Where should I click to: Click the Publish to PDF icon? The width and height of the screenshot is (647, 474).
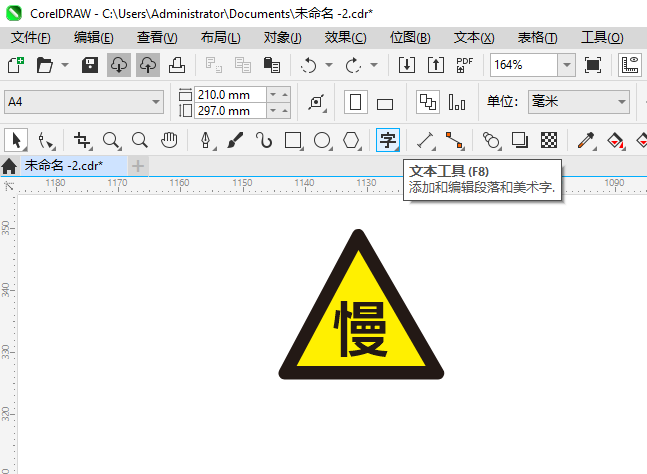(465, 65)
